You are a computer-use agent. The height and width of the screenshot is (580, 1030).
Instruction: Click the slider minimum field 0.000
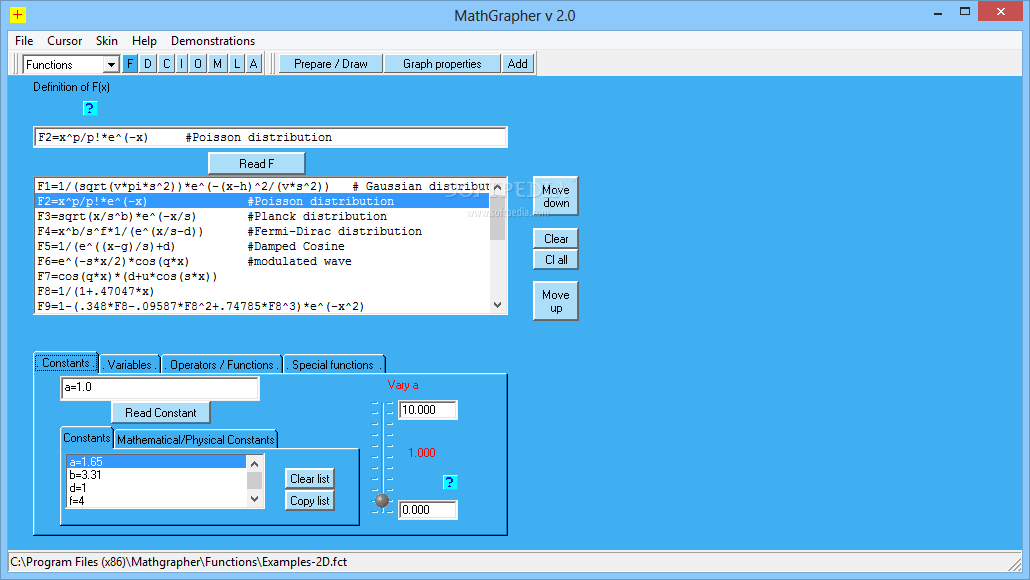(428, 510)
